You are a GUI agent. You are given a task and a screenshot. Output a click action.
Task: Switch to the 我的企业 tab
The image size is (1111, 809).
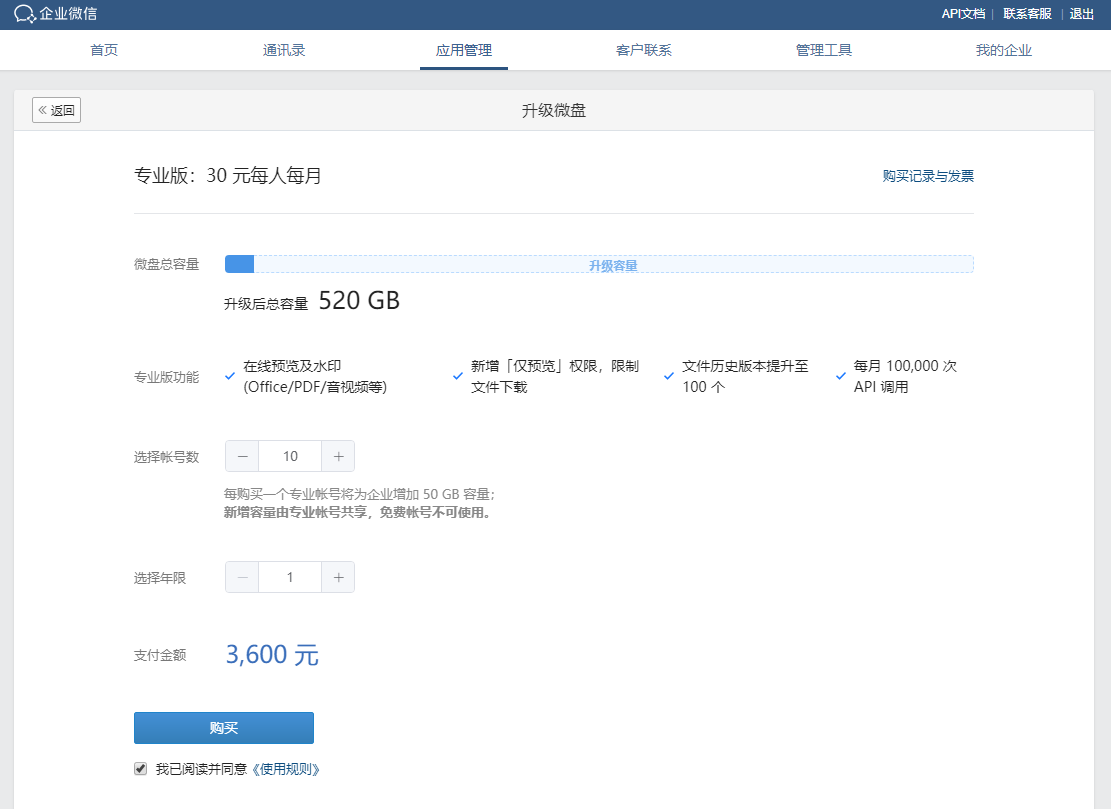tap(1004, 50)
